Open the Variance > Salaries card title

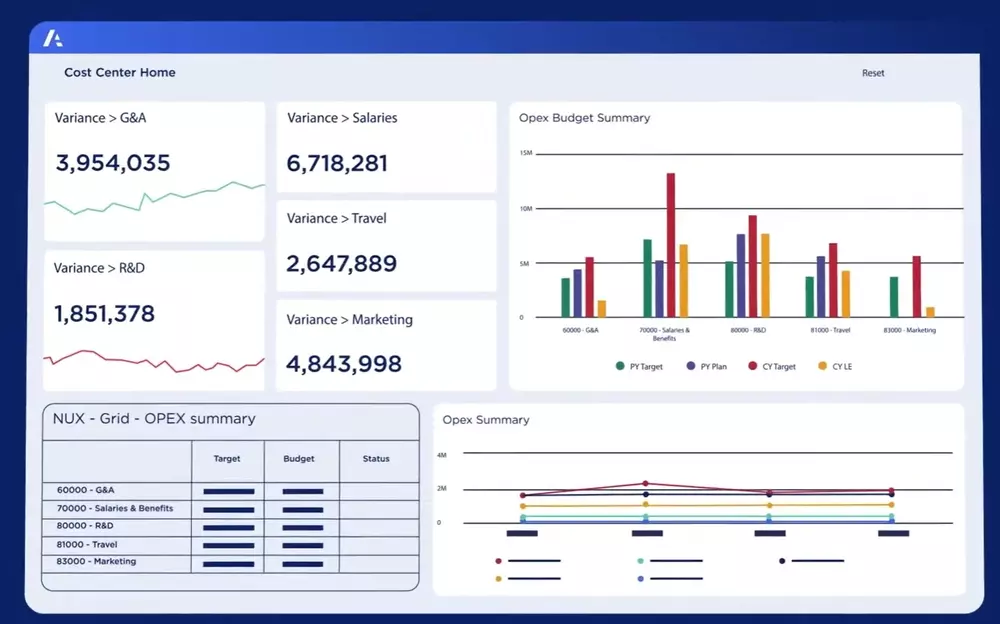pos(342,118)
